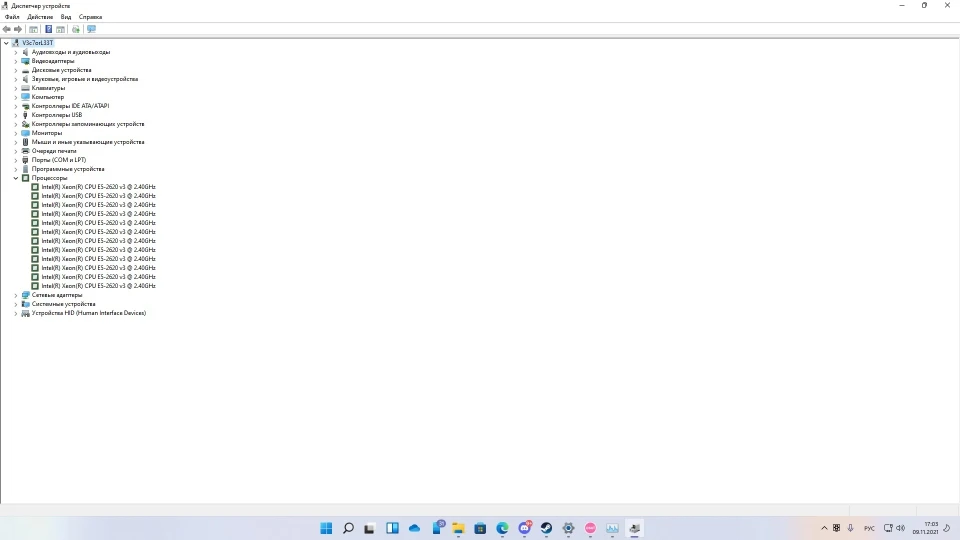
Task: Select the V3c7orL33T computer name
Action: coord(37,43)
